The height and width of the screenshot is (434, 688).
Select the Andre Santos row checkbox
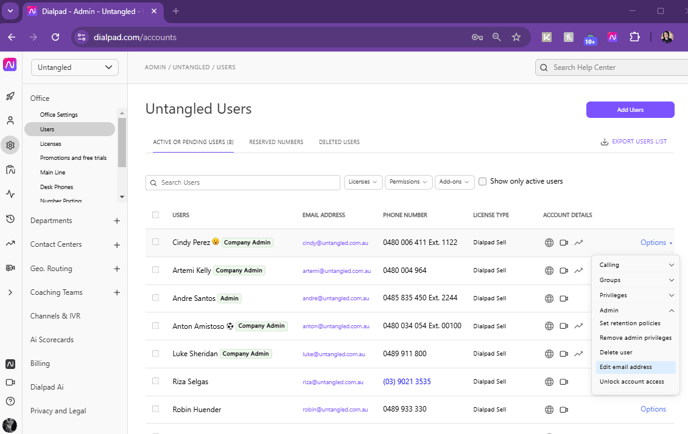(155, 298)
